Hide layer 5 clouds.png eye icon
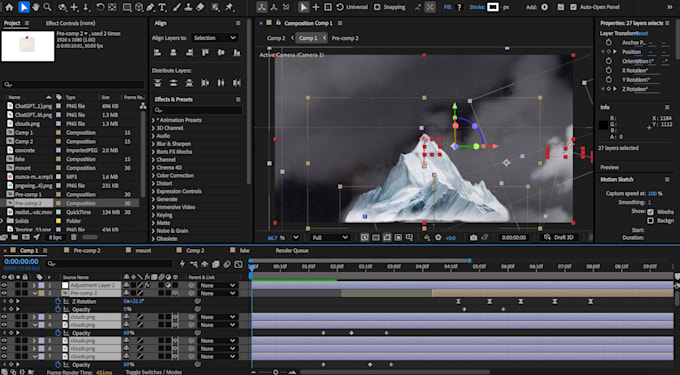This screenshot has width=680, height=375. (4, 341)
